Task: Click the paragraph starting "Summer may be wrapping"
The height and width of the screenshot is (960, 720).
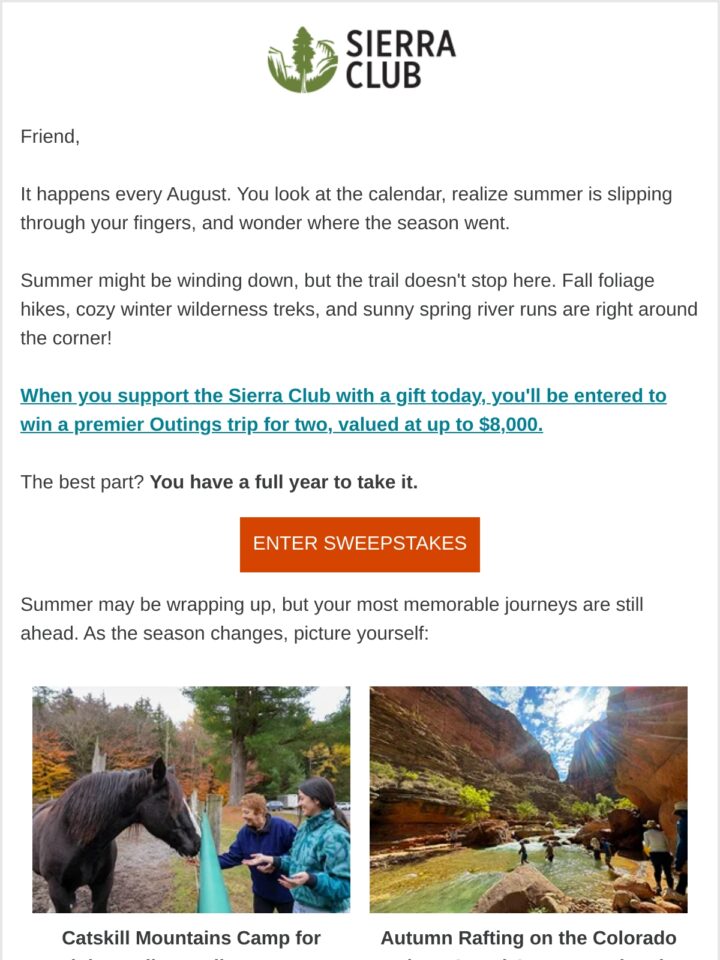Action: [332, 618]
